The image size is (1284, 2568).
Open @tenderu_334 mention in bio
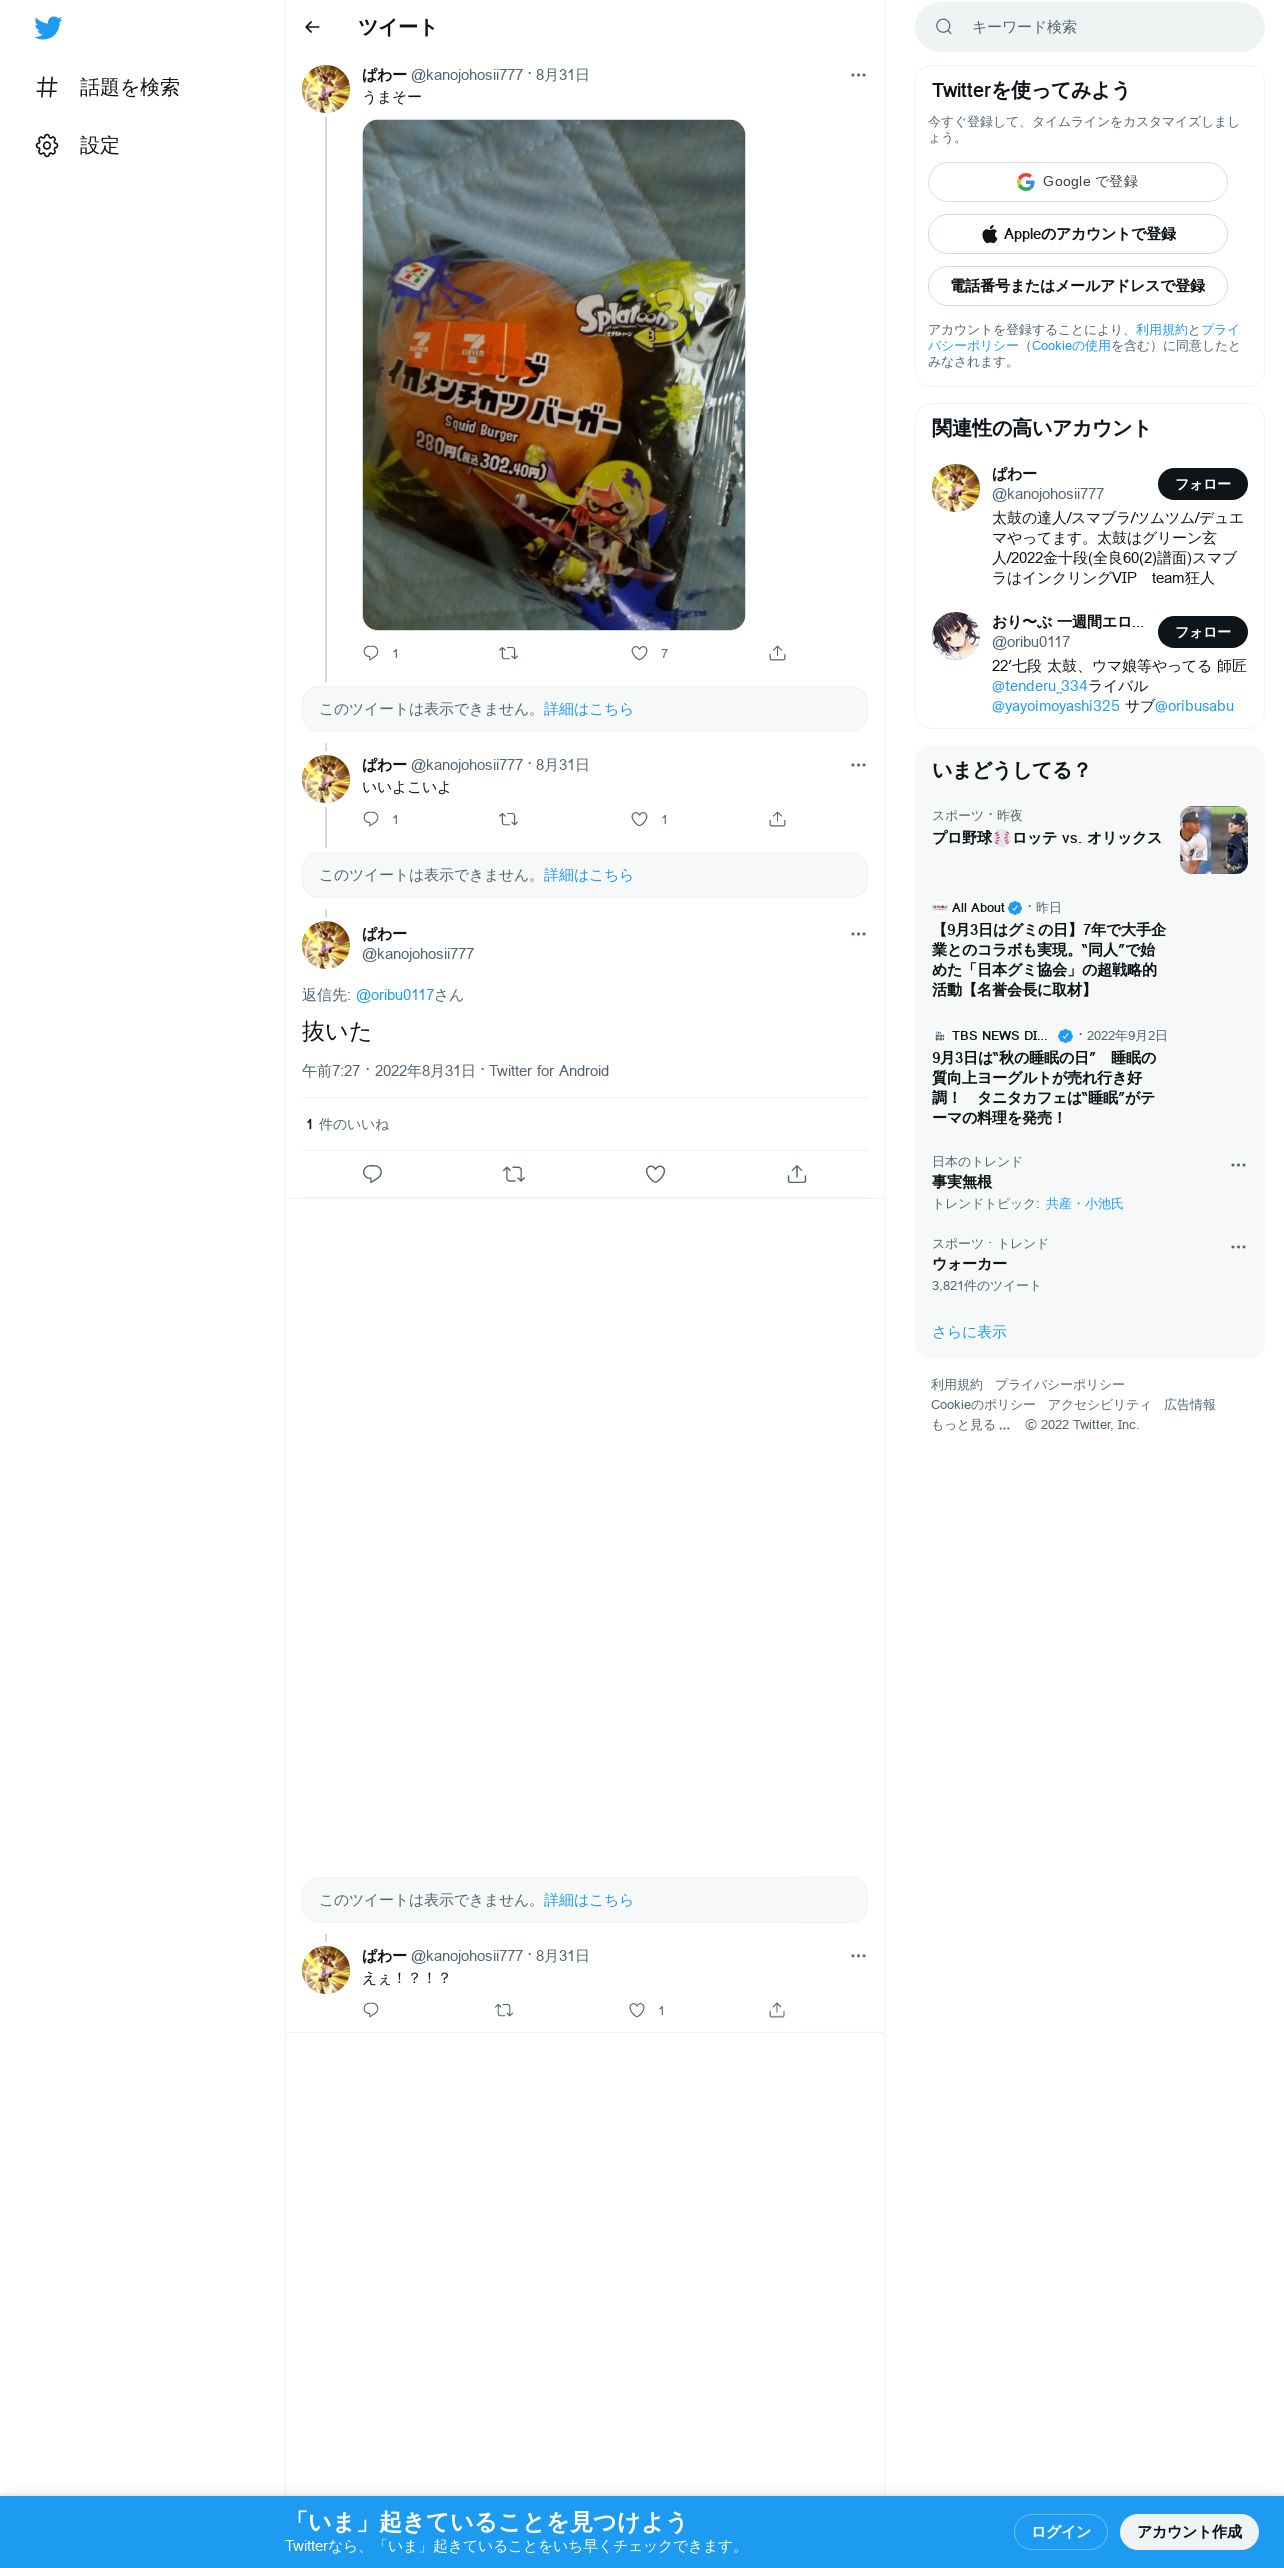[1039, 686]
